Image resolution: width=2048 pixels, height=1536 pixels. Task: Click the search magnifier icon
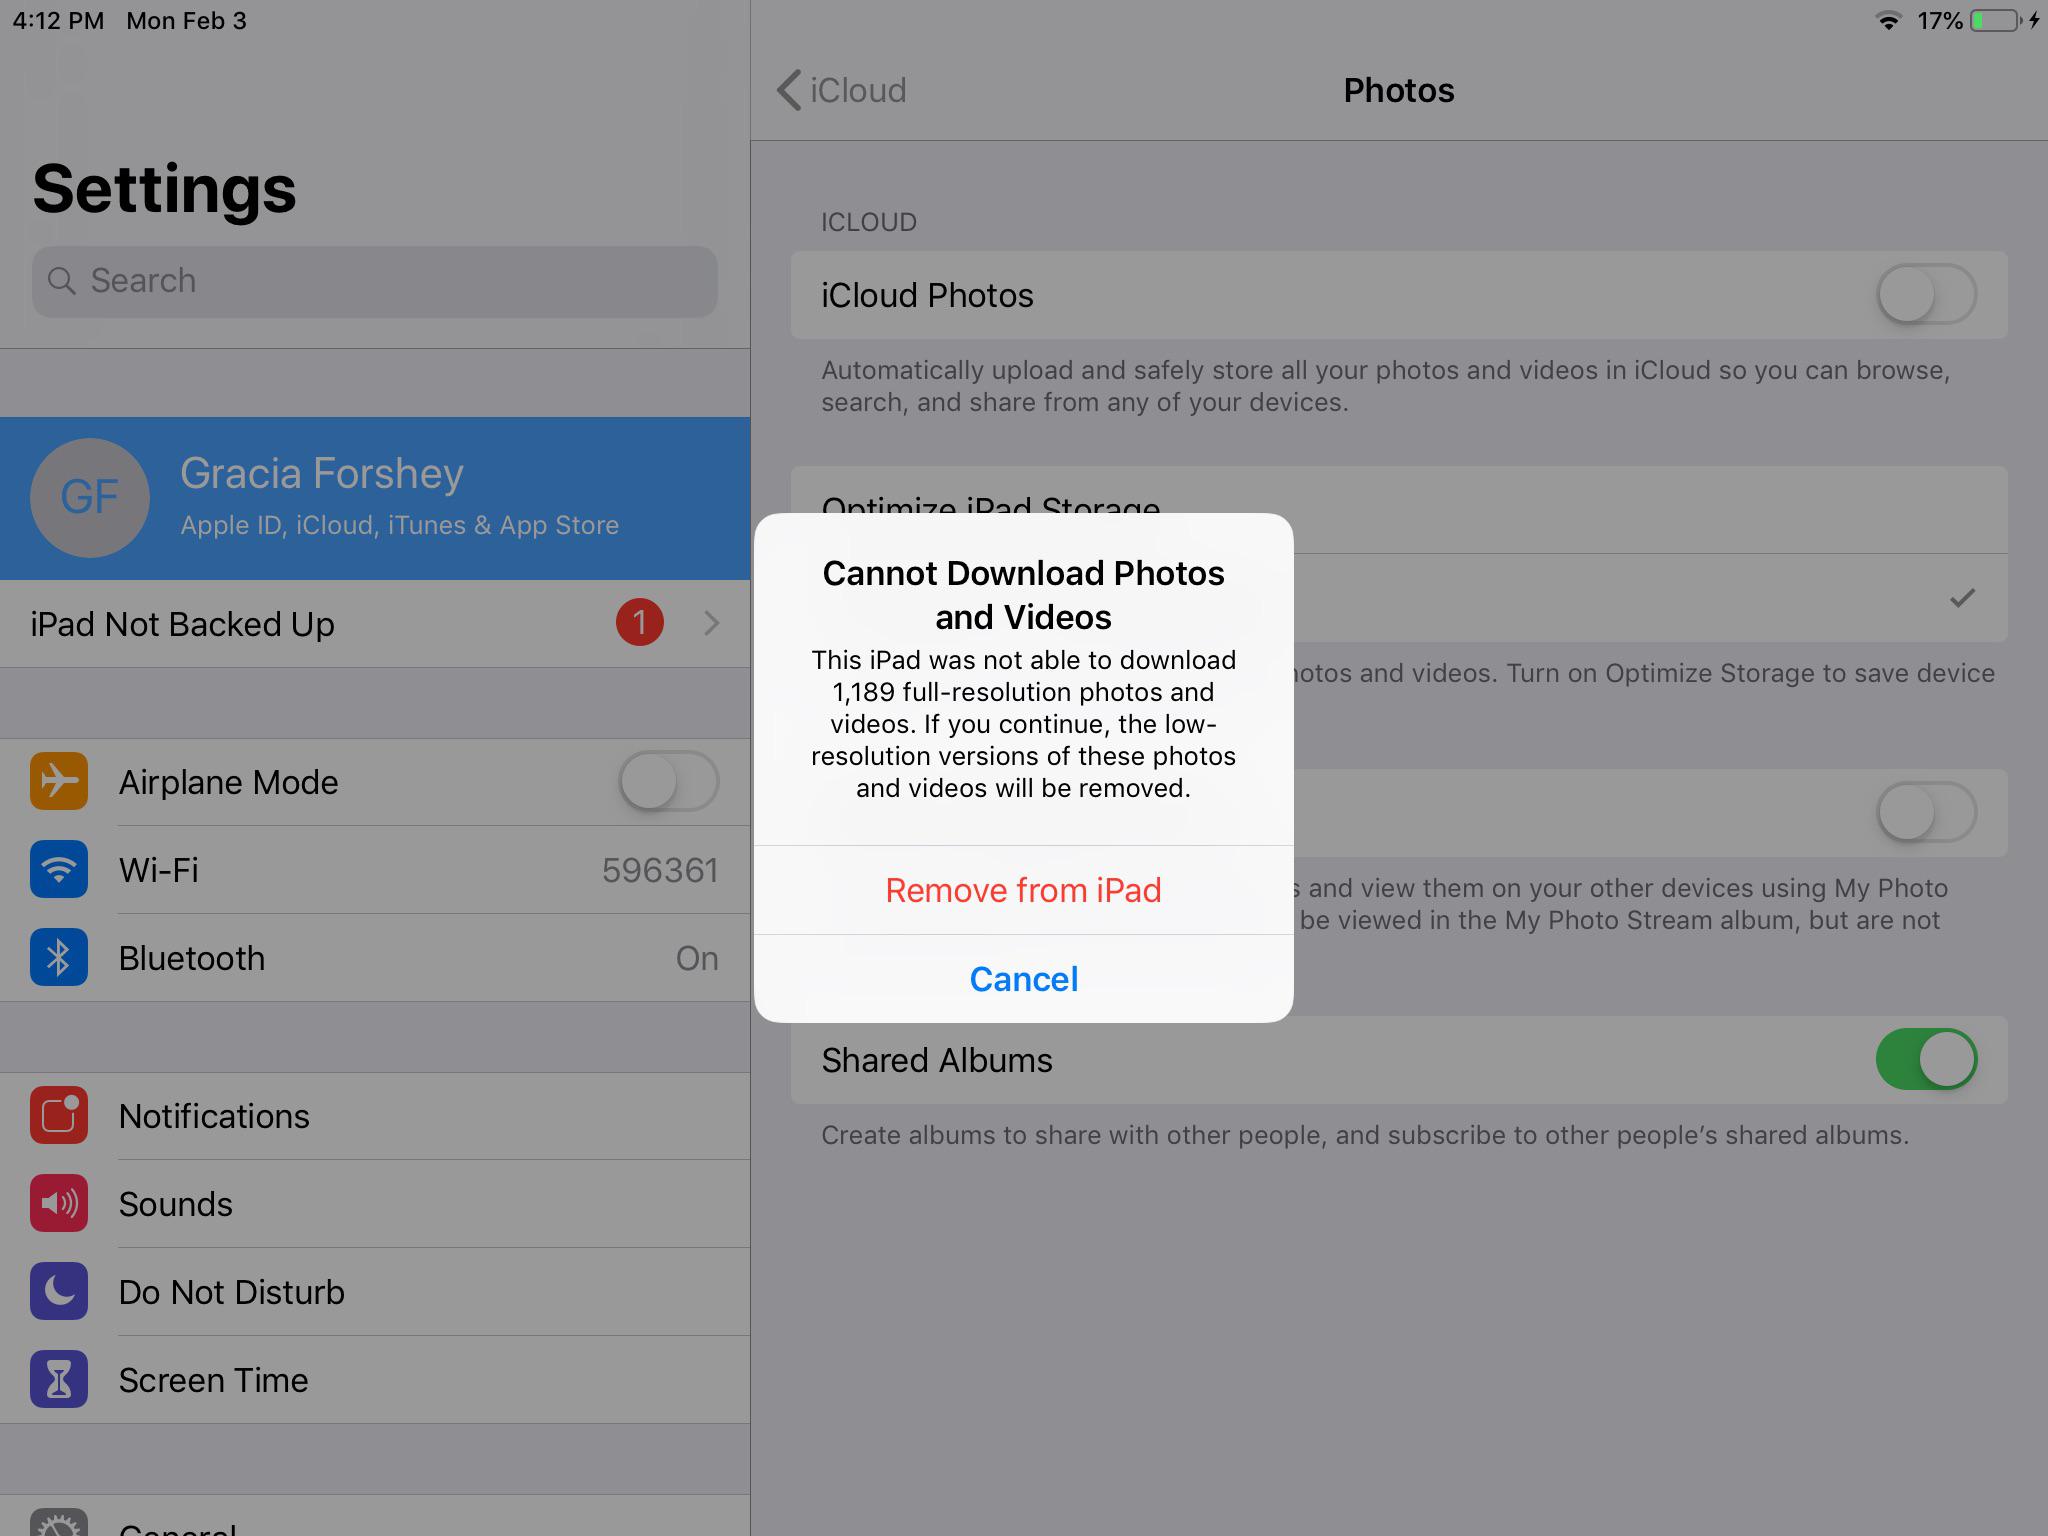click(64, 281)
